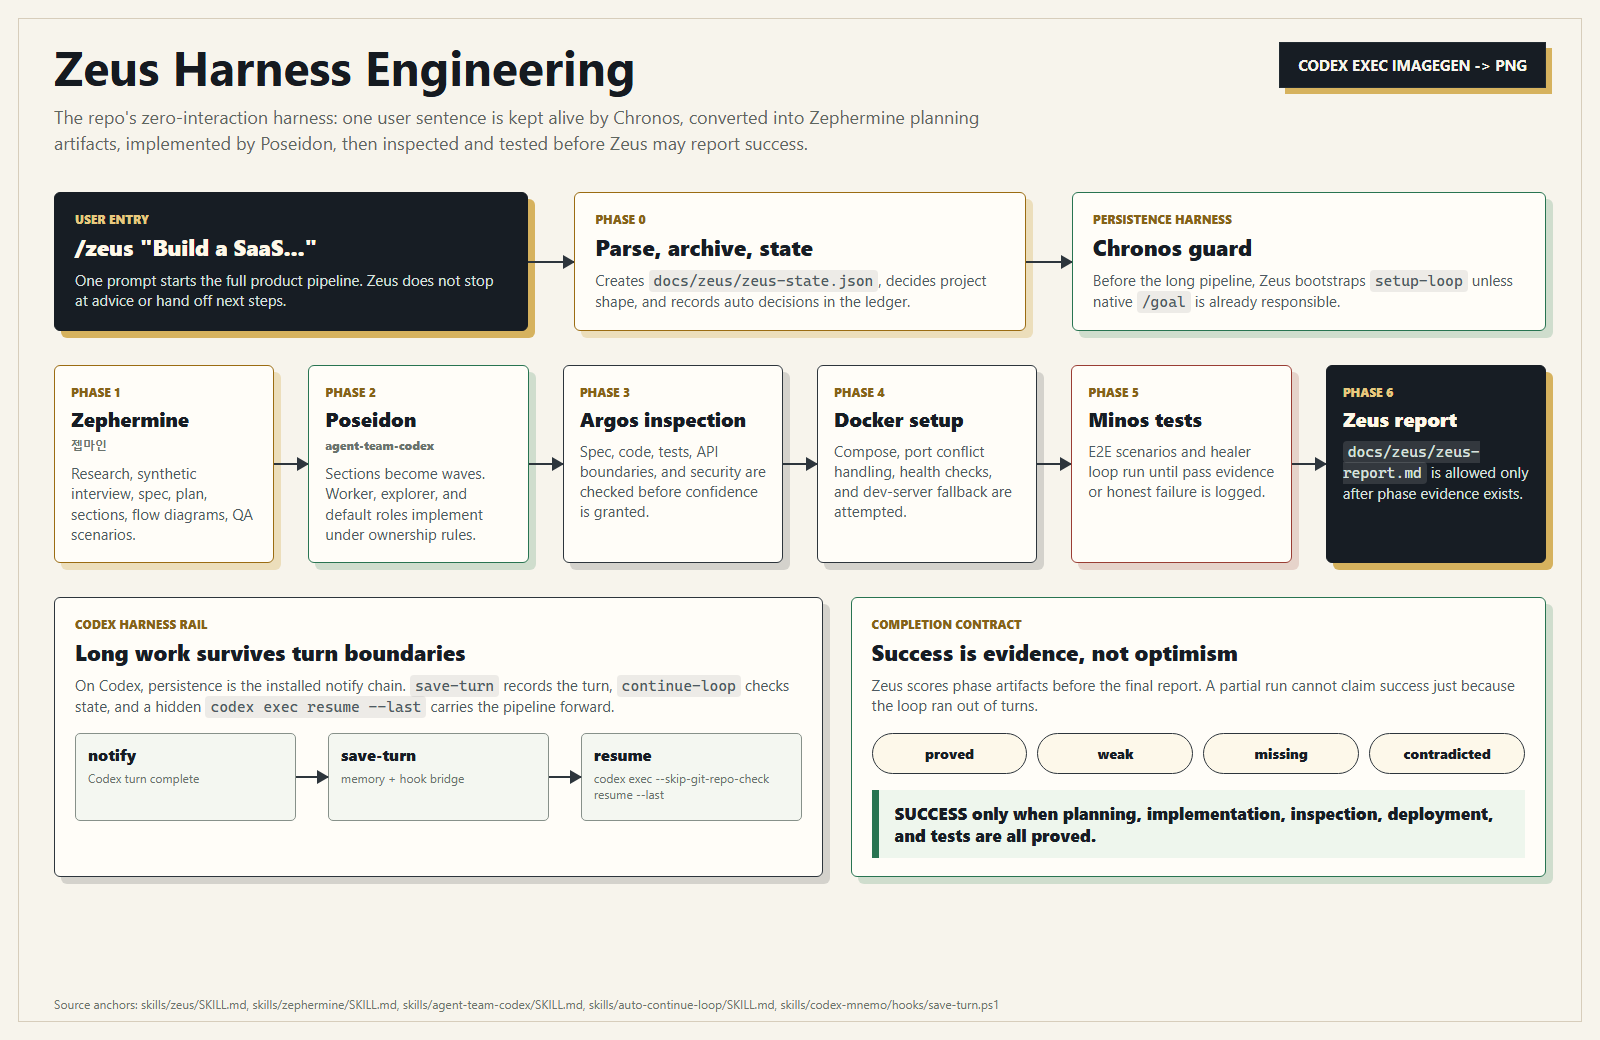Click 'memory + hook bridge' caption
Viewport: 1600px width, 1040px height.
402,779
